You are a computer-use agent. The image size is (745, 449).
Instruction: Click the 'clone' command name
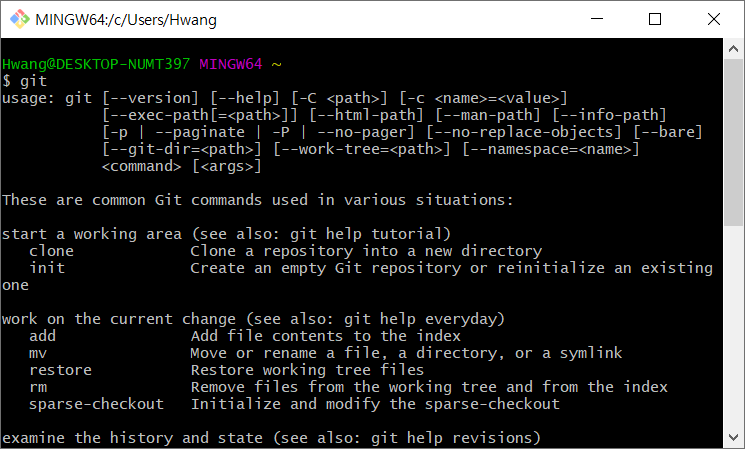point(51,251)
